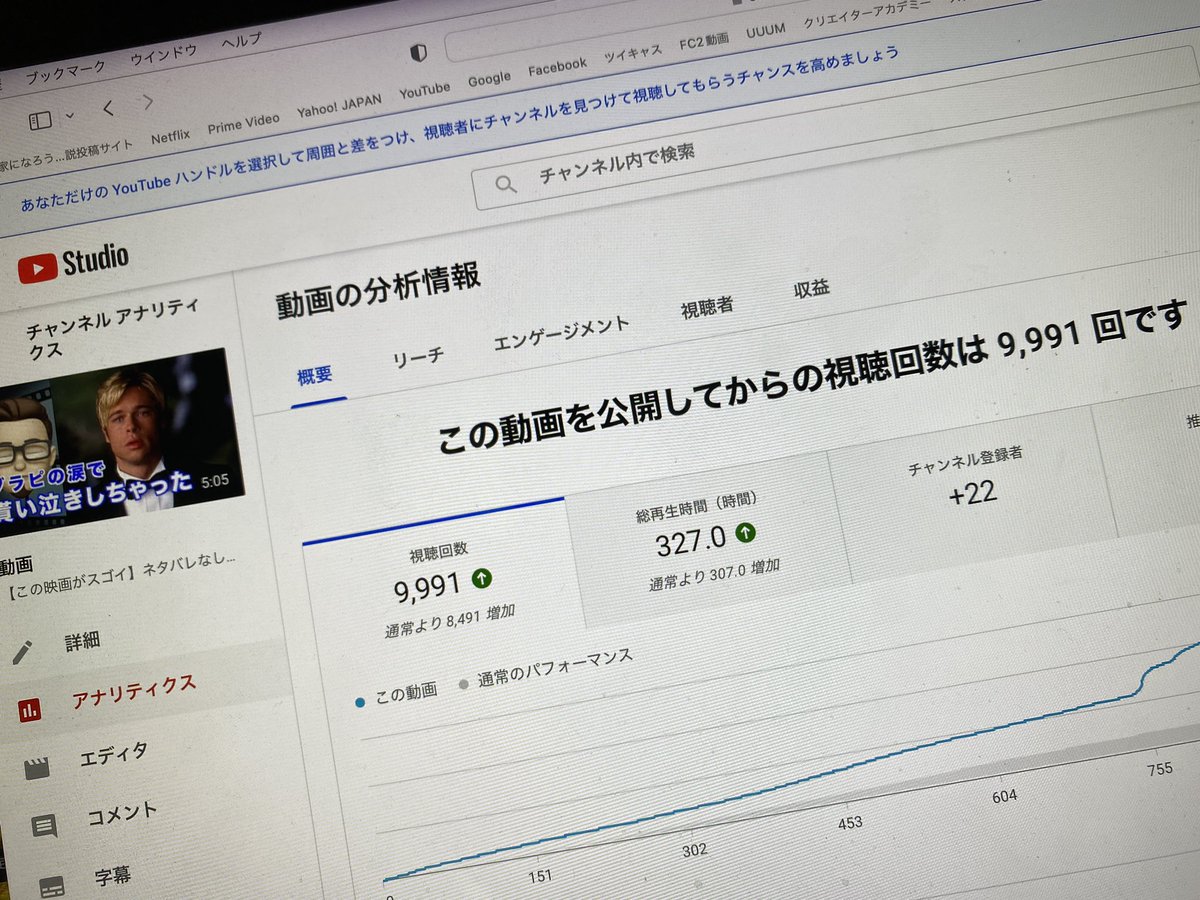This screenshot has height=900, width=1200.
Task: Open the ウインドウ menu
Action: [x=164, y=56]
